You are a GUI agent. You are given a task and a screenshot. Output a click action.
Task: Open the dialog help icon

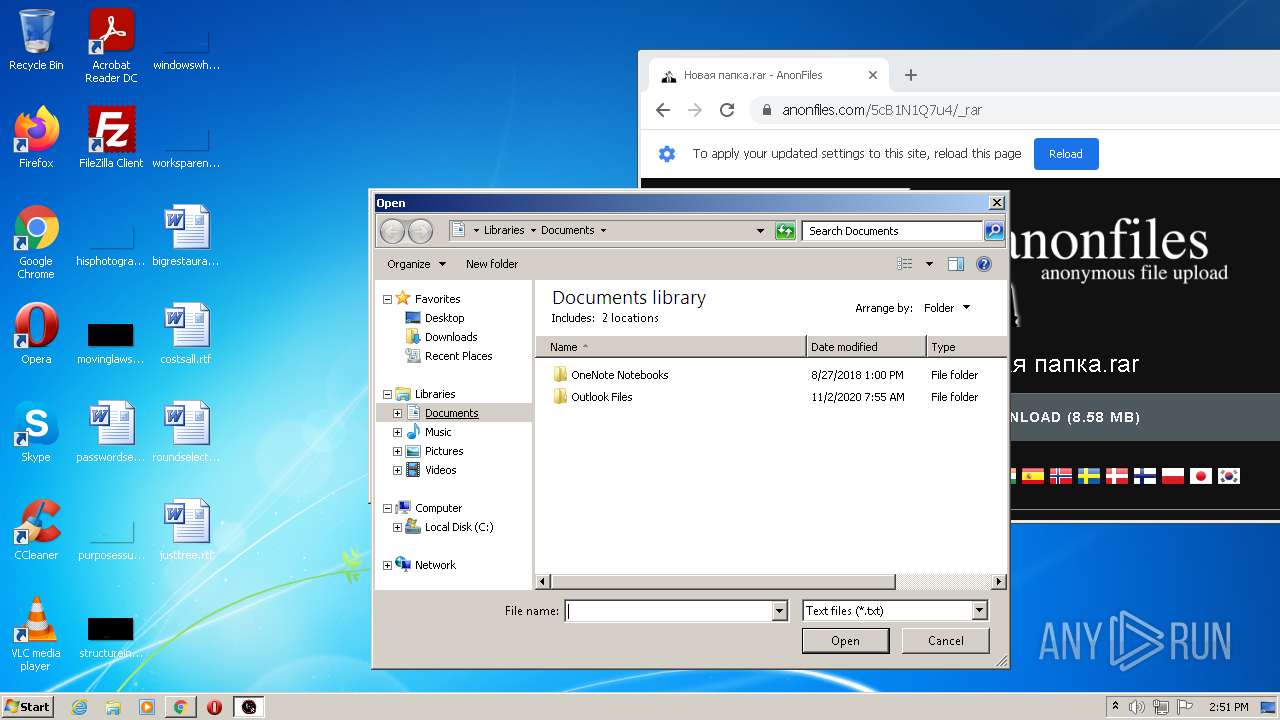pos(984,264)
